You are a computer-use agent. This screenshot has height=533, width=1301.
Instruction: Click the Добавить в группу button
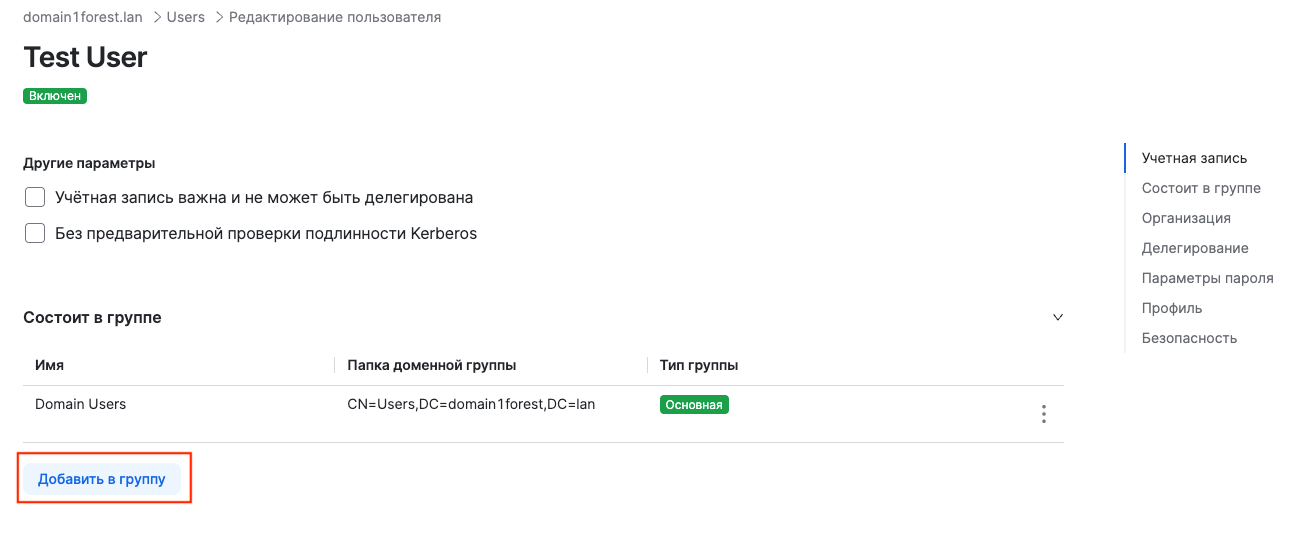click(x=102, y=479)
